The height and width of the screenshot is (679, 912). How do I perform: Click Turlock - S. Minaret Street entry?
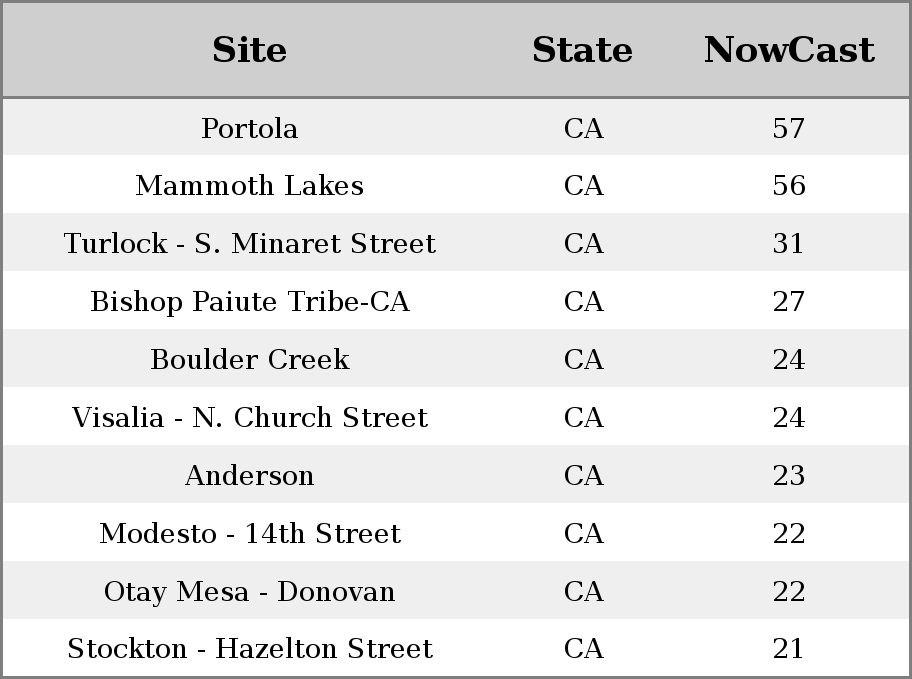coord(250,243)
